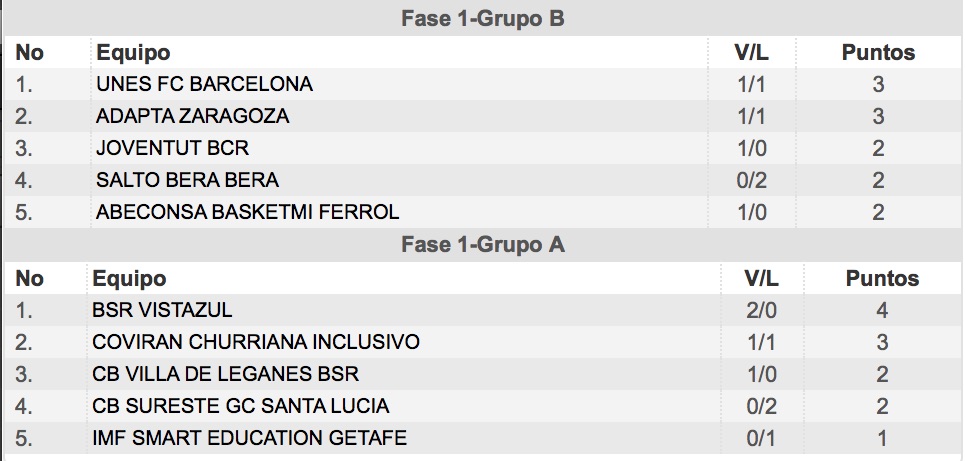This screenshot has height=461, width=965.
Task: Click No column header in Grupo A
Action: [29, 279]
